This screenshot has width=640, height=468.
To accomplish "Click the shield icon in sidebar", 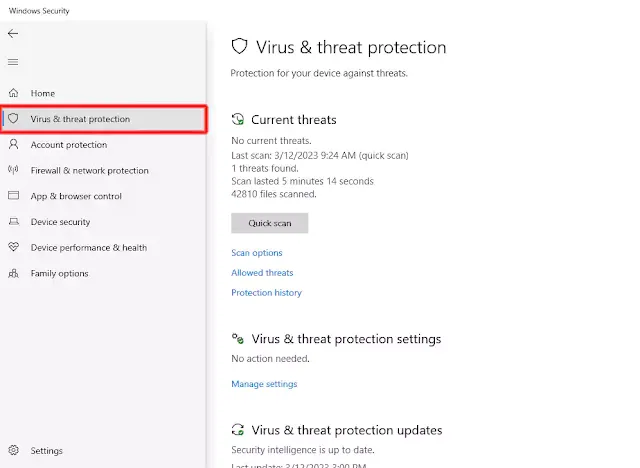I will pos(13,118).
